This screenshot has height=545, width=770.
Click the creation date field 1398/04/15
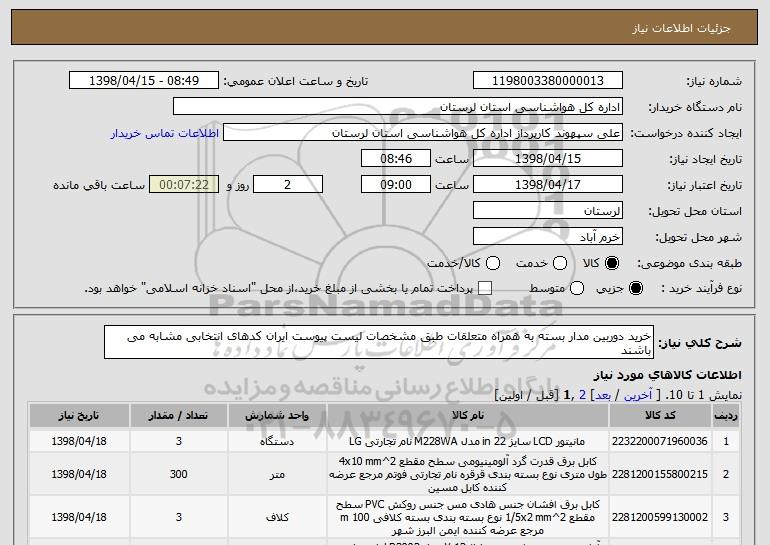tap(548, 159)
